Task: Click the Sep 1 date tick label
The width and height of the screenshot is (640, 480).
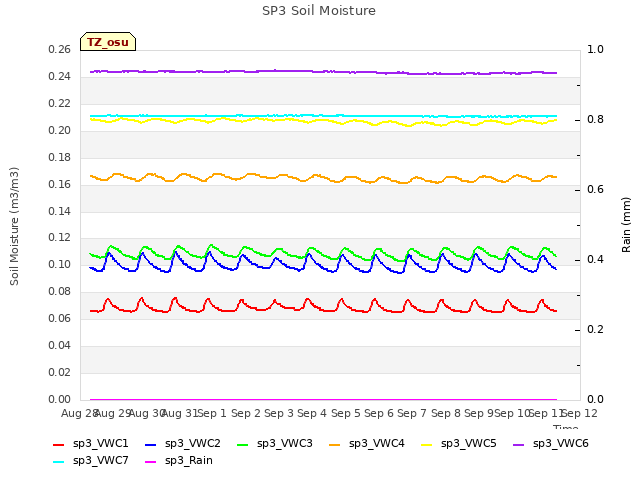Action: 212,413
